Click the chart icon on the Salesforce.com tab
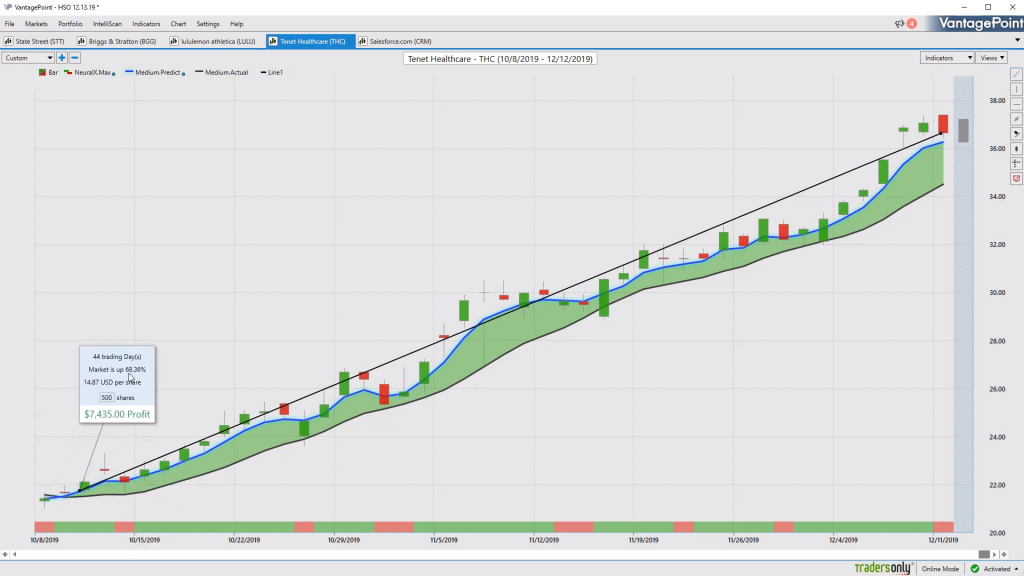Screen dimensions: 1024x576 point(362,41)
